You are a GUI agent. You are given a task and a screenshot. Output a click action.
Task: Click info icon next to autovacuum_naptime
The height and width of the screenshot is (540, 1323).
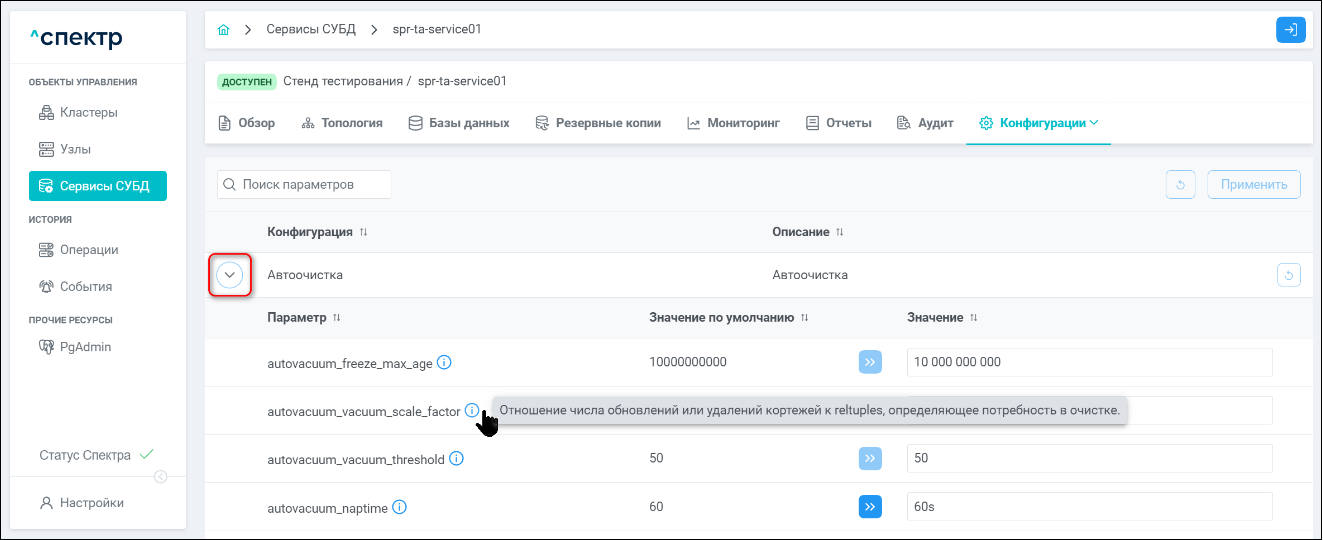point(400,507)
